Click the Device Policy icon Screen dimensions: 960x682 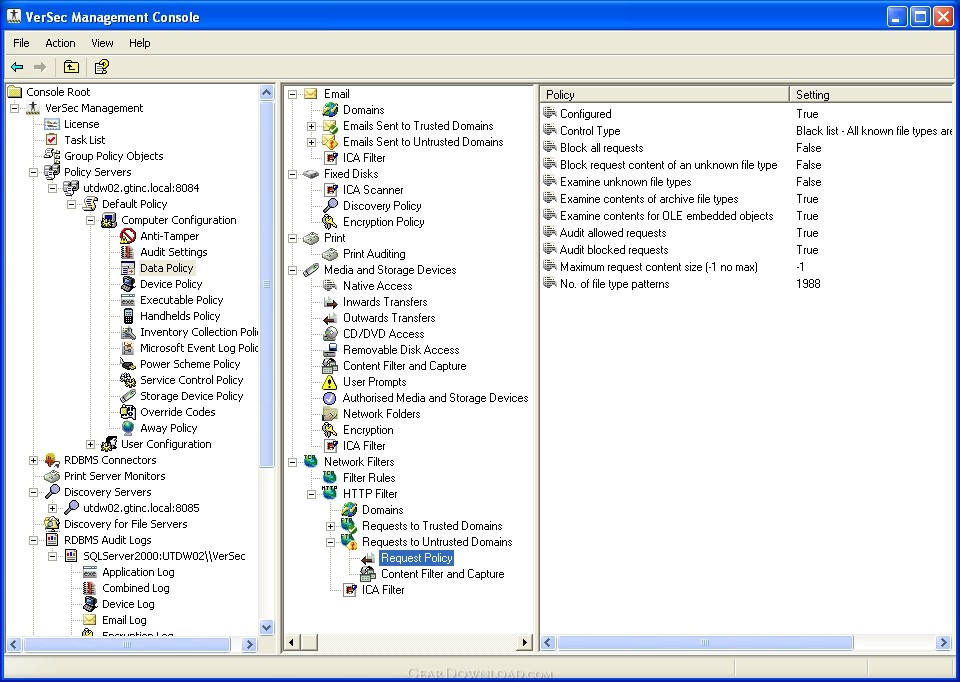128,283
